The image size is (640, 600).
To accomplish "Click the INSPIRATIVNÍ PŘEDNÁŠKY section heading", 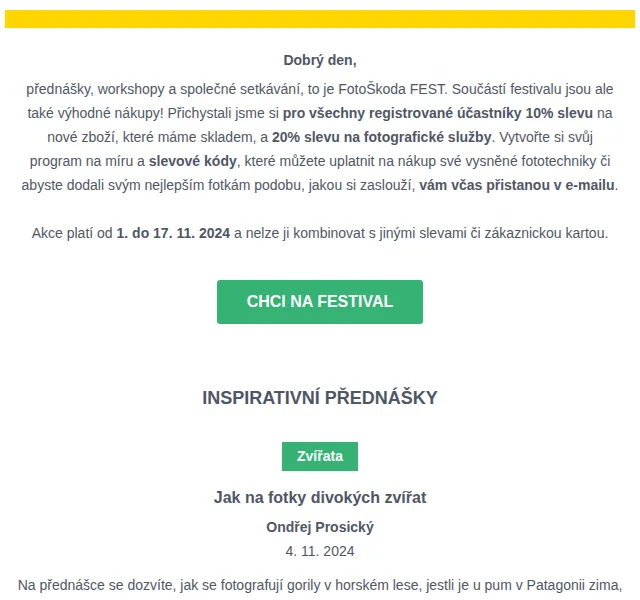I will click(x=320, y=398).
